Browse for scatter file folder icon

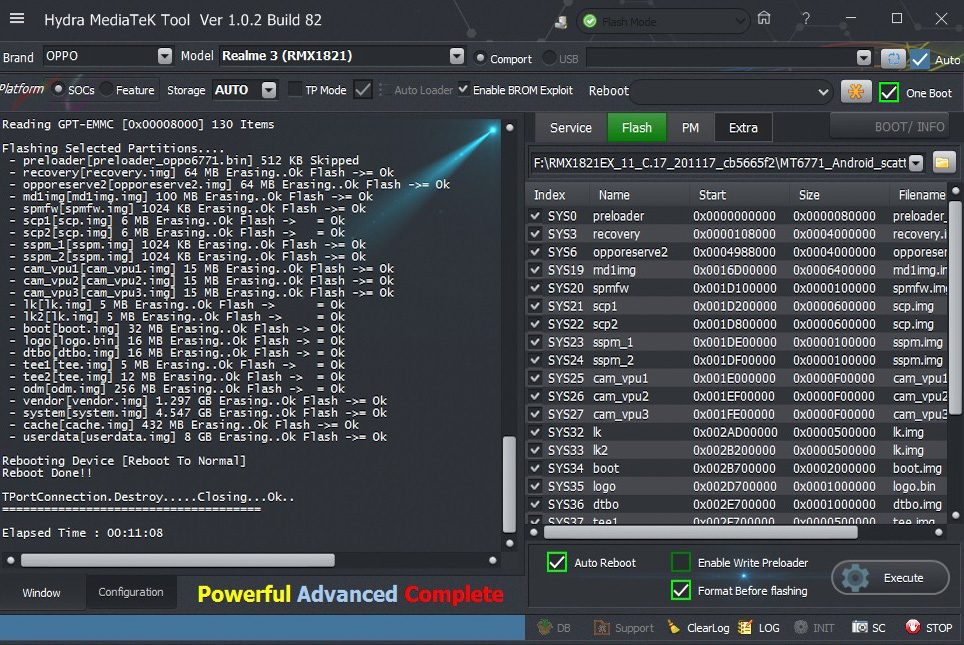(943, 163)
